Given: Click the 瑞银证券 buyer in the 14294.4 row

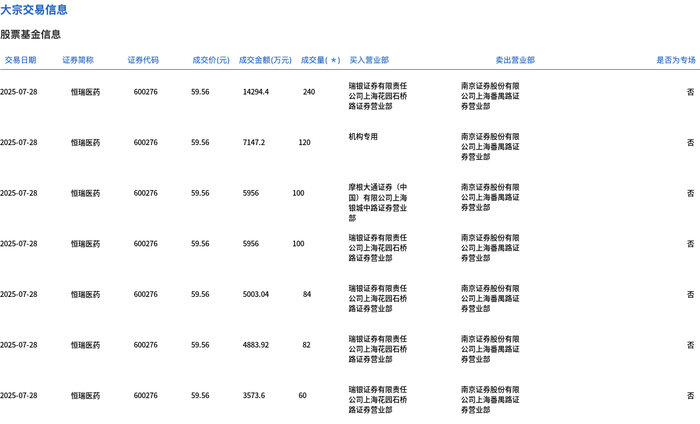Looking at the screenshot, I should (x=378, y=96).
